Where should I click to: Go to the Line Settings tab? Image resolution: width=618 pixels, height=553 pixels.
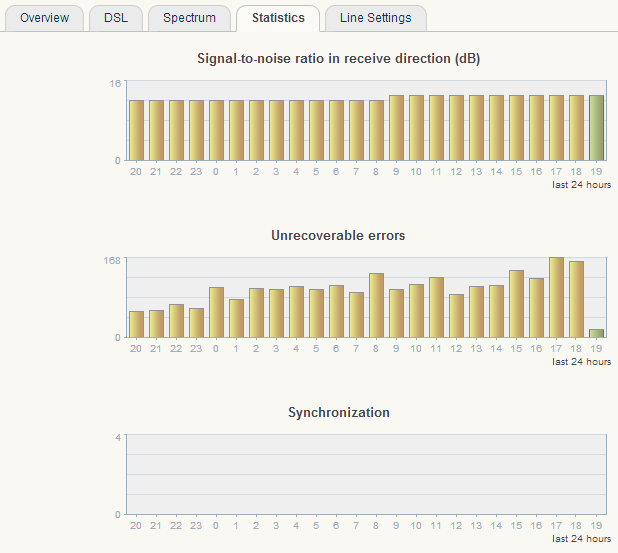coord(376,18)
